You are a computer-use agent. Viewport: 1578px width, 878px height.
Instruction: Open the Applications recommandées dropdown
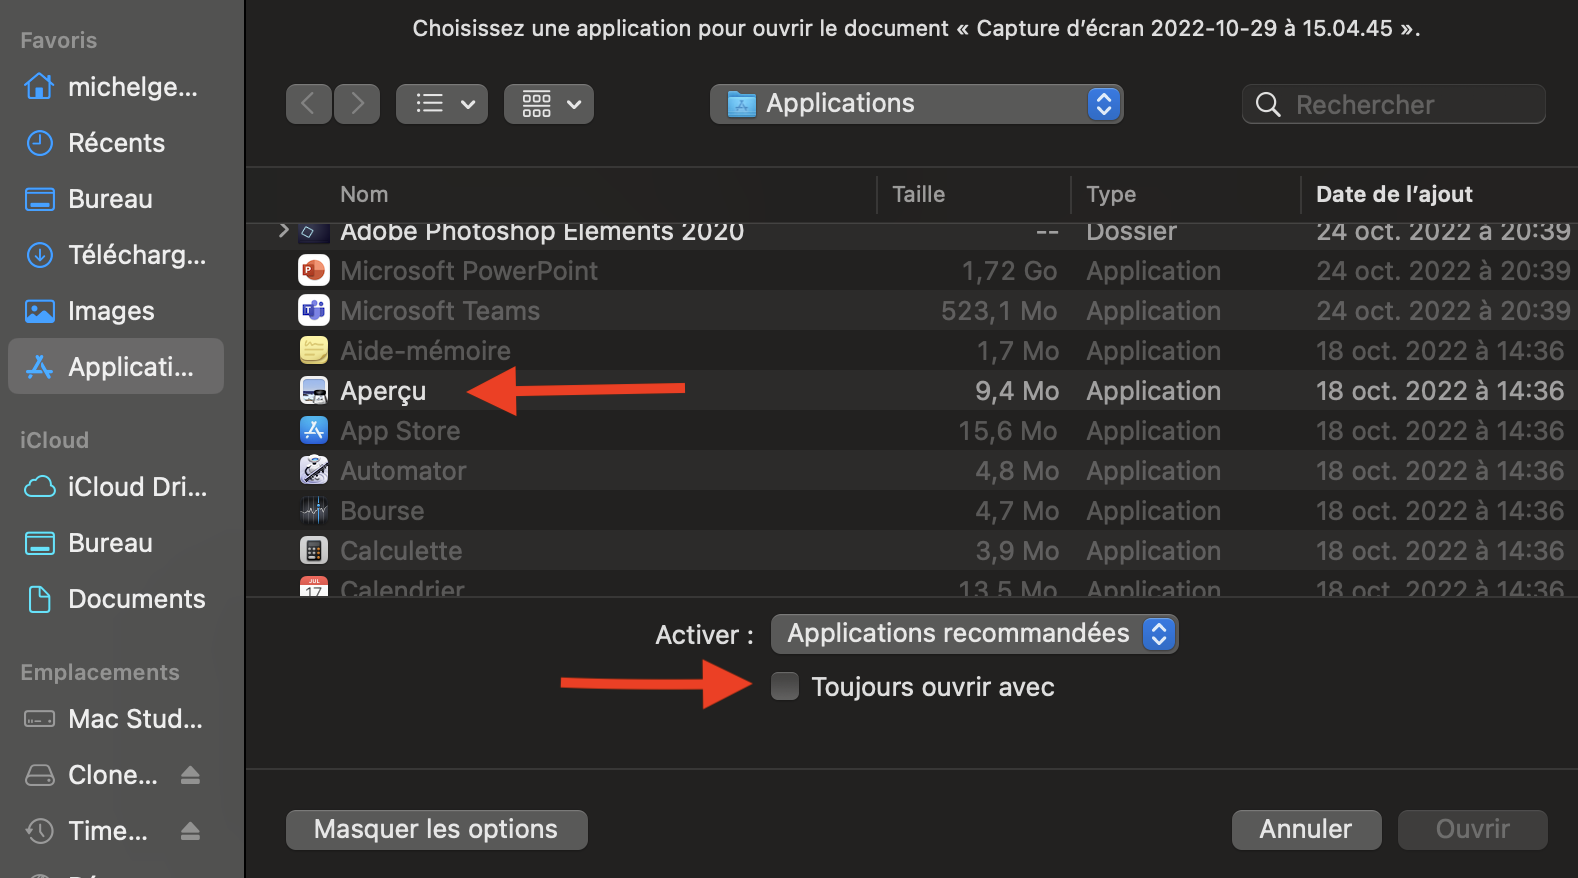[974, 634]
